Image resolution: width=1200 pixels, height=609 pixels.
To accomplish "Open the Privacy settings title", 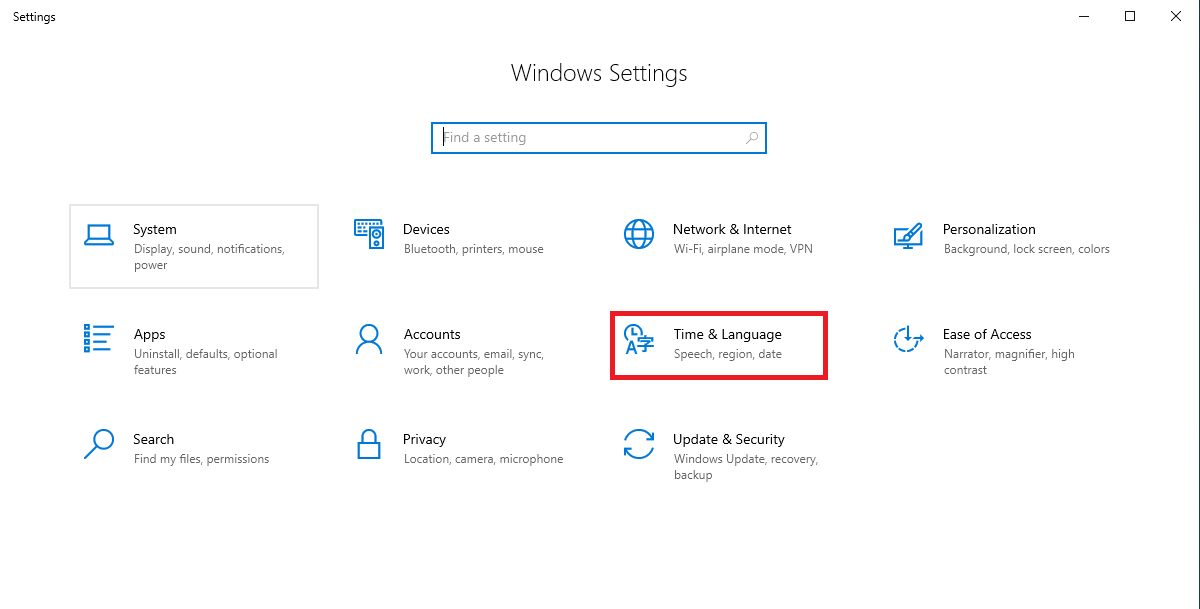I will pos(424,439).
